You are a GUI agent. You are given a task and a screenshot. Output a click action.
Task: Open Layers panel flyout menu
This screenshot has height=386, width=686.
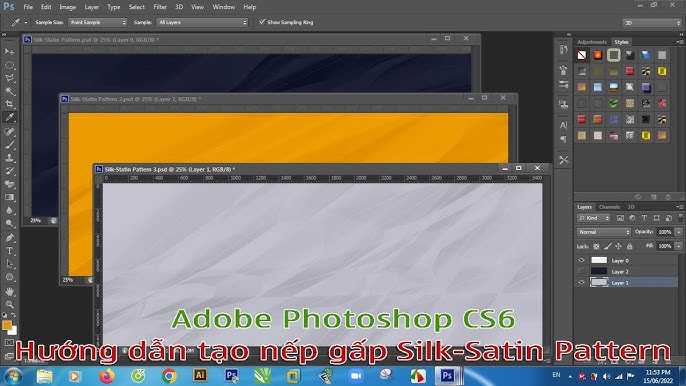[x=679, y=207]
